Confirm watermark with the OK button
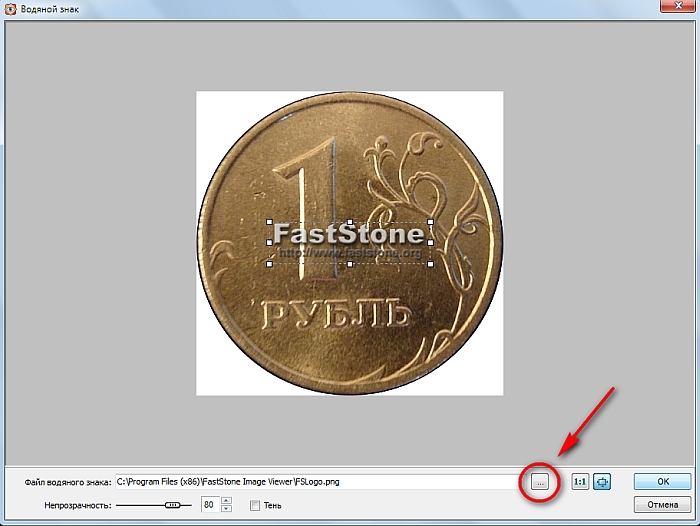The image size is (700, 526). tap(662, 481)
